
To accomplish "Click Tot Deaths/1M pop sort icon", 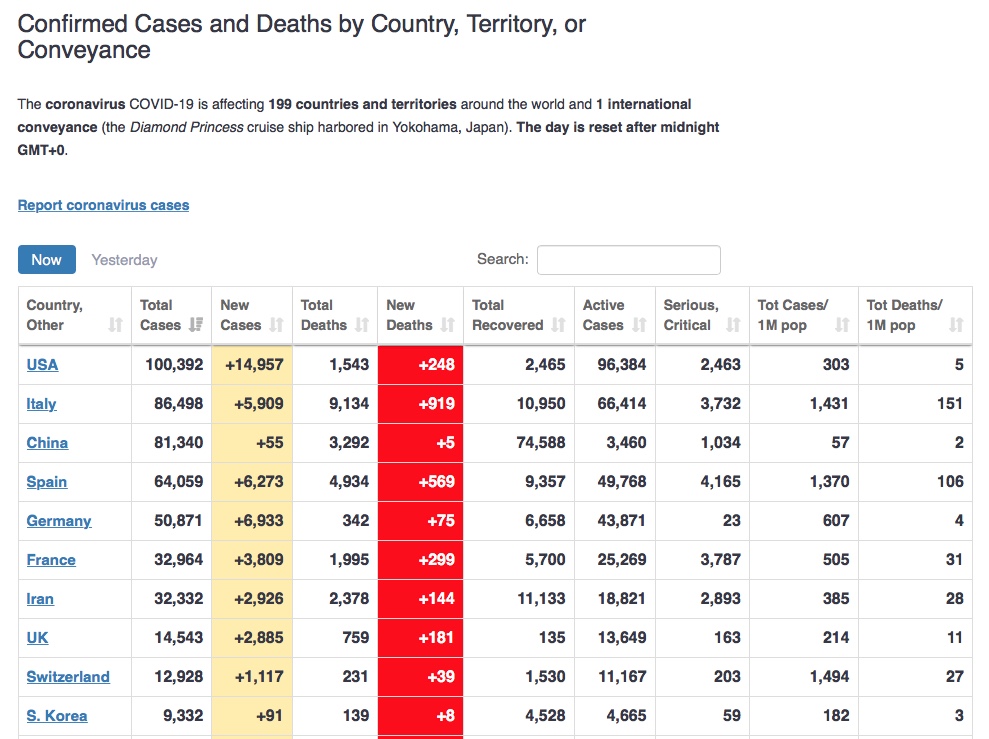I will point(956,325).
